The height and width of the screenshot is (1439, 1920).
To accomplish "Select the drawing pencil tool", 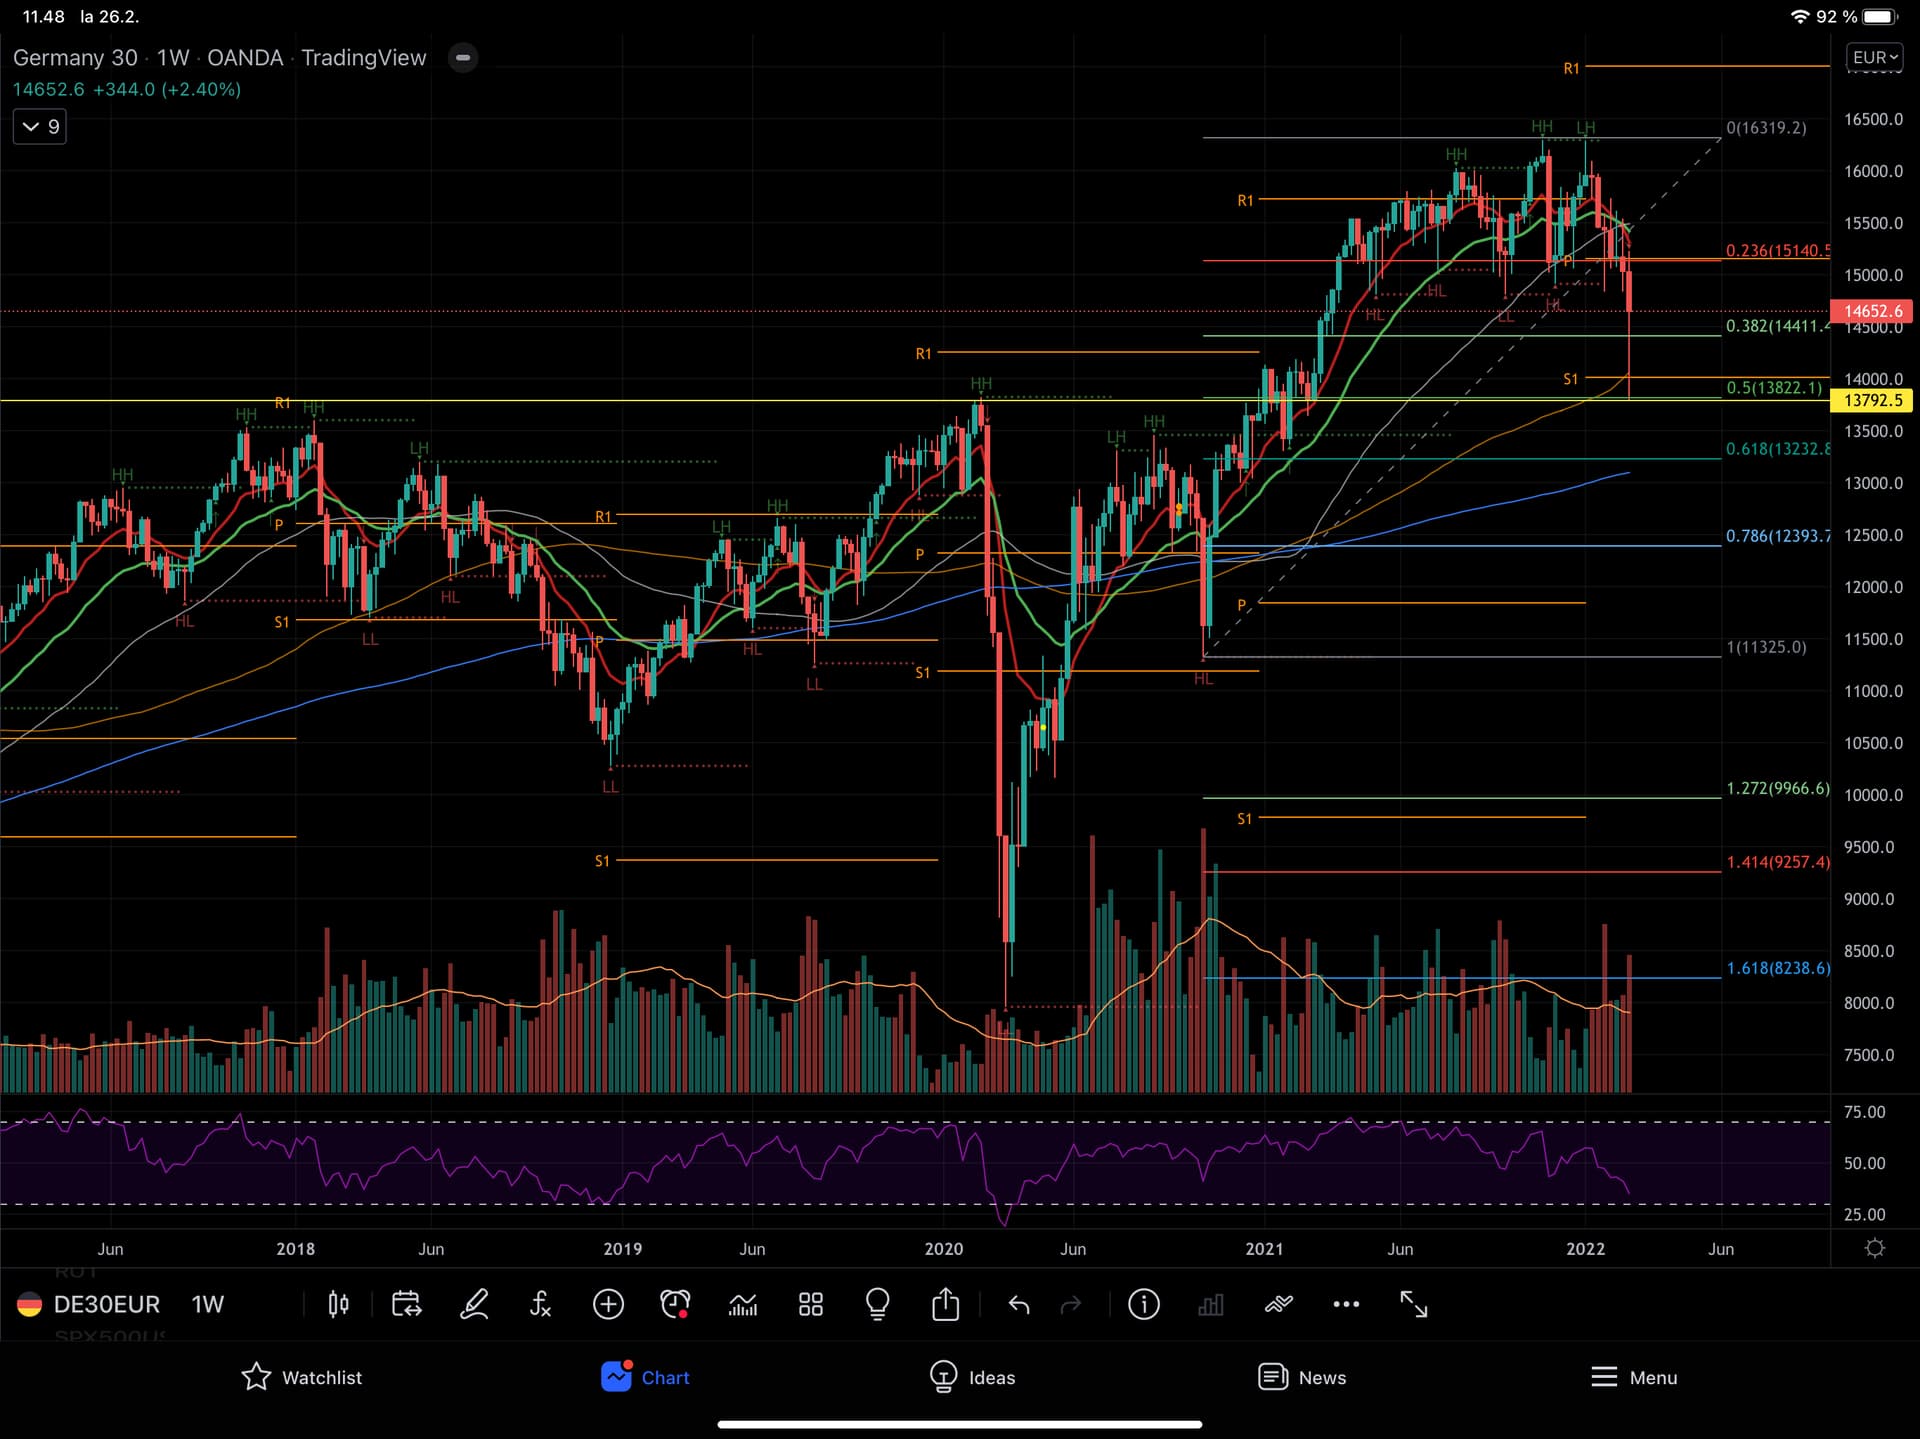I will [x=474, y=1304].
